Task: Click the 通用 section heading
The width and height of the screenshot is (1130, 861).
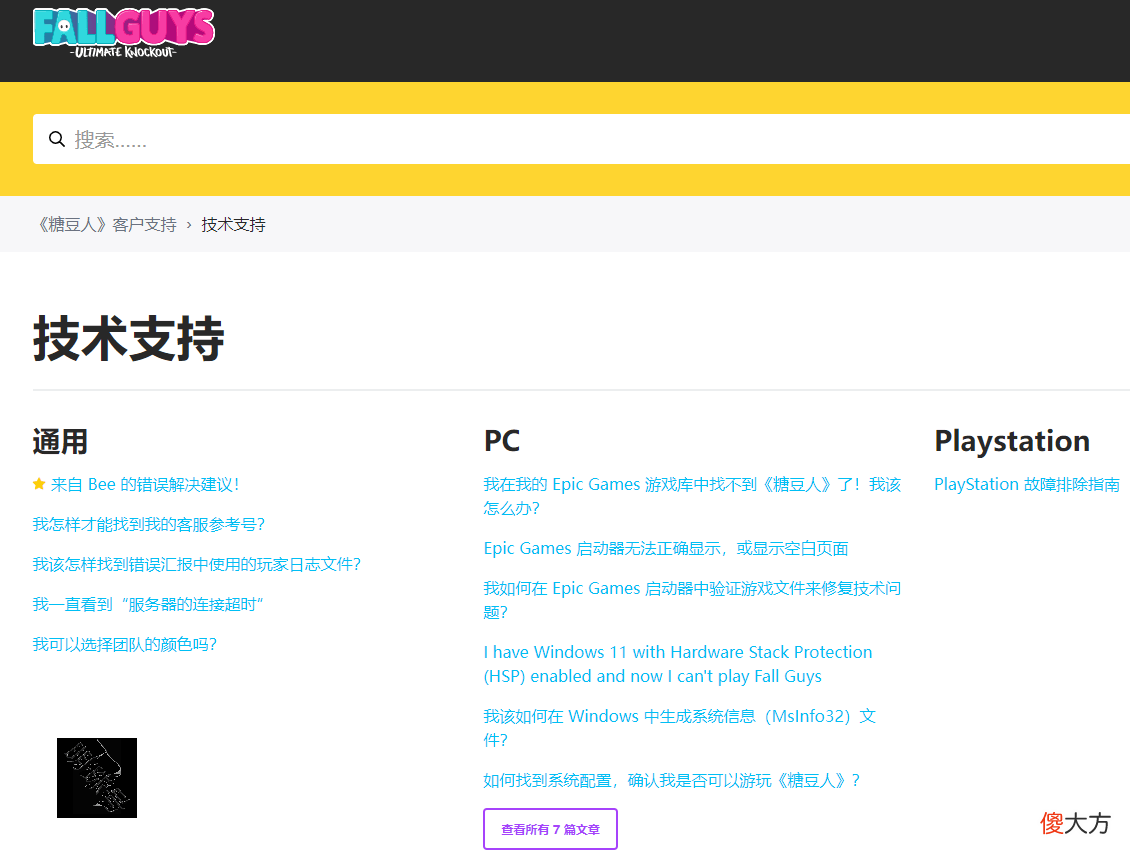Action: coord(60,442)
